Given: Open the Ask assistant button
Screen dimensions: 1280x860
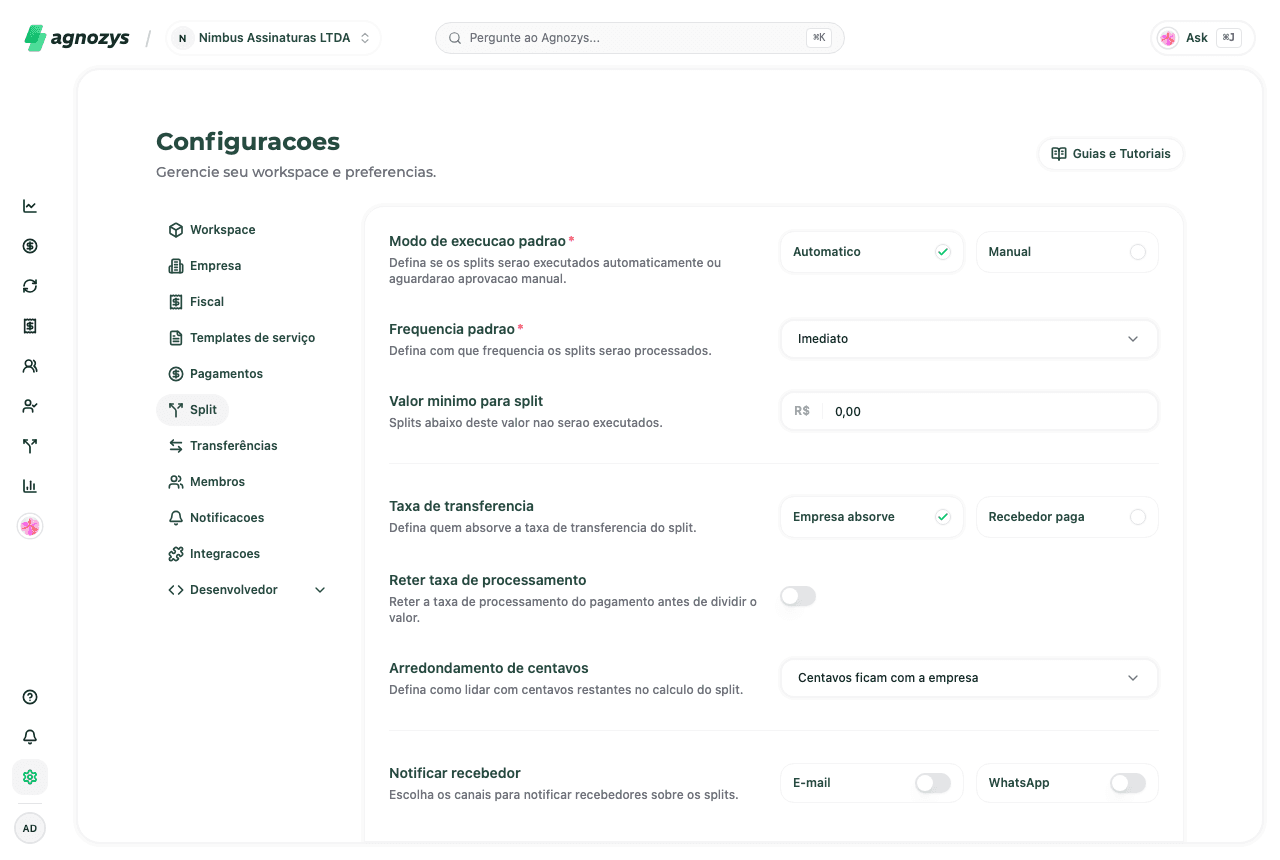Looking at the screenshot, I should (1203, 38).
